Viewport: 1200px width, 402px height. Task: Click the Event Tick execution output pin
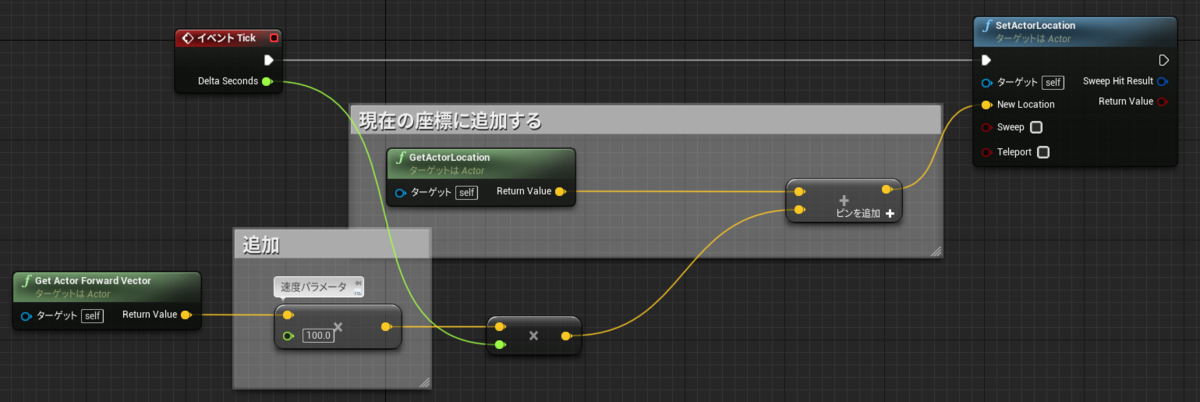click(268, 60)
